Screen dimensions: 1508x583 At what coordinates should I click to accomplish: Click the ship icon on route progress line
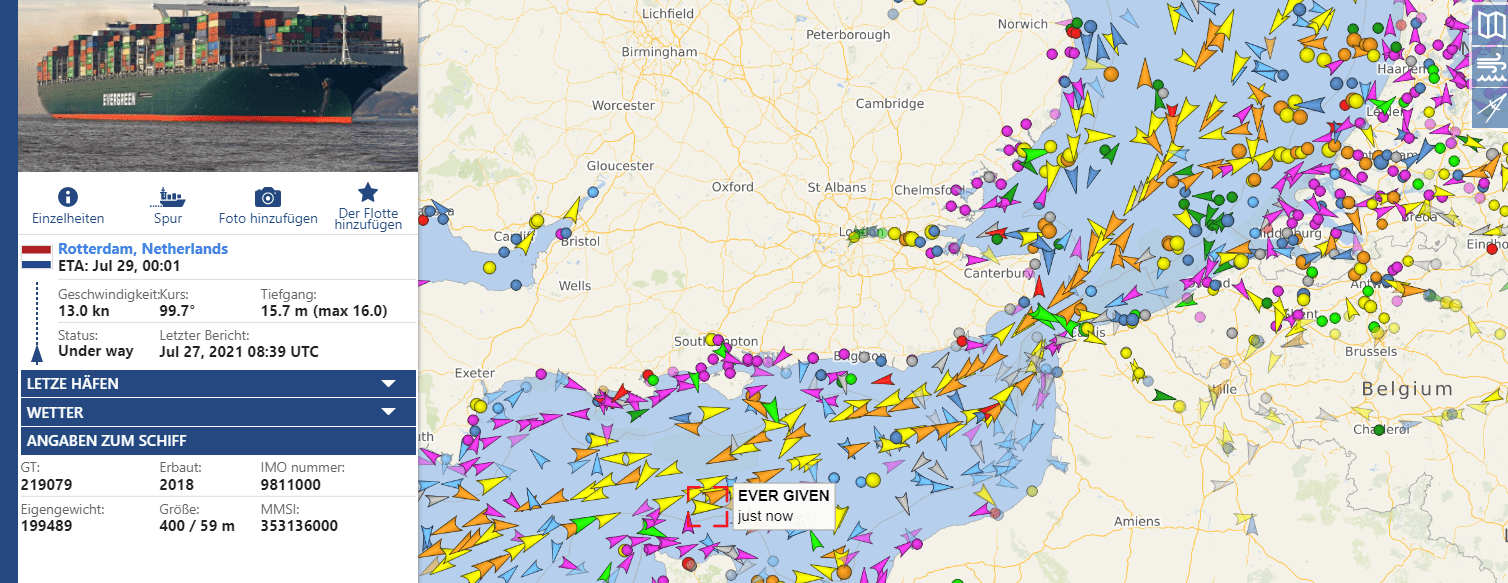tap(37, 352)
